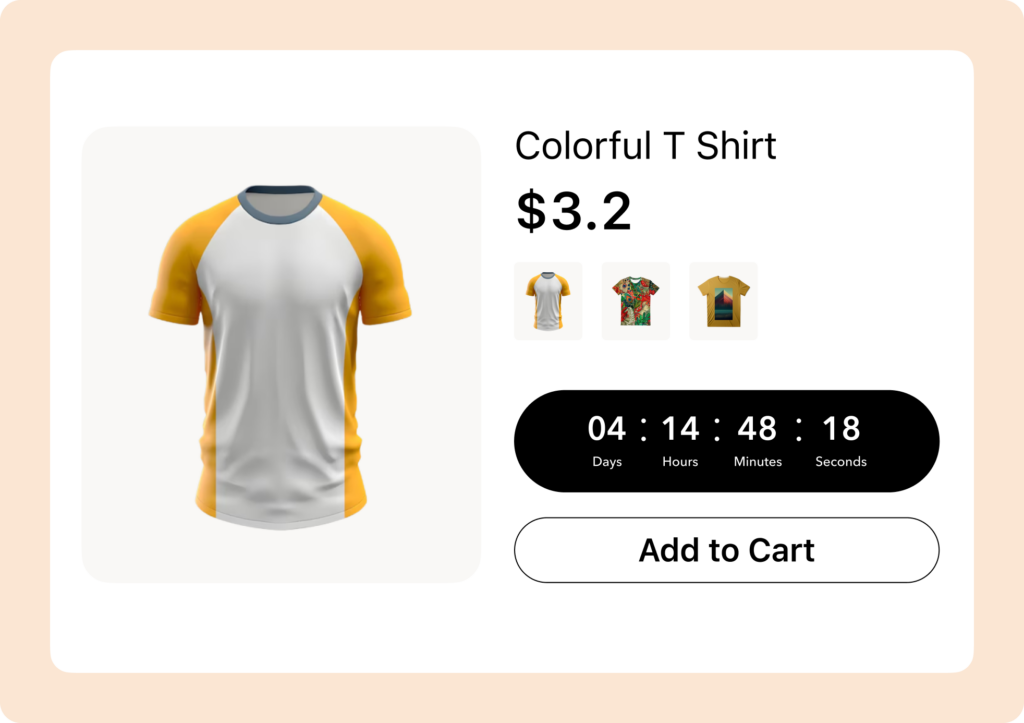Select the red floral shirt thumbnail

(x=636, y=301)
